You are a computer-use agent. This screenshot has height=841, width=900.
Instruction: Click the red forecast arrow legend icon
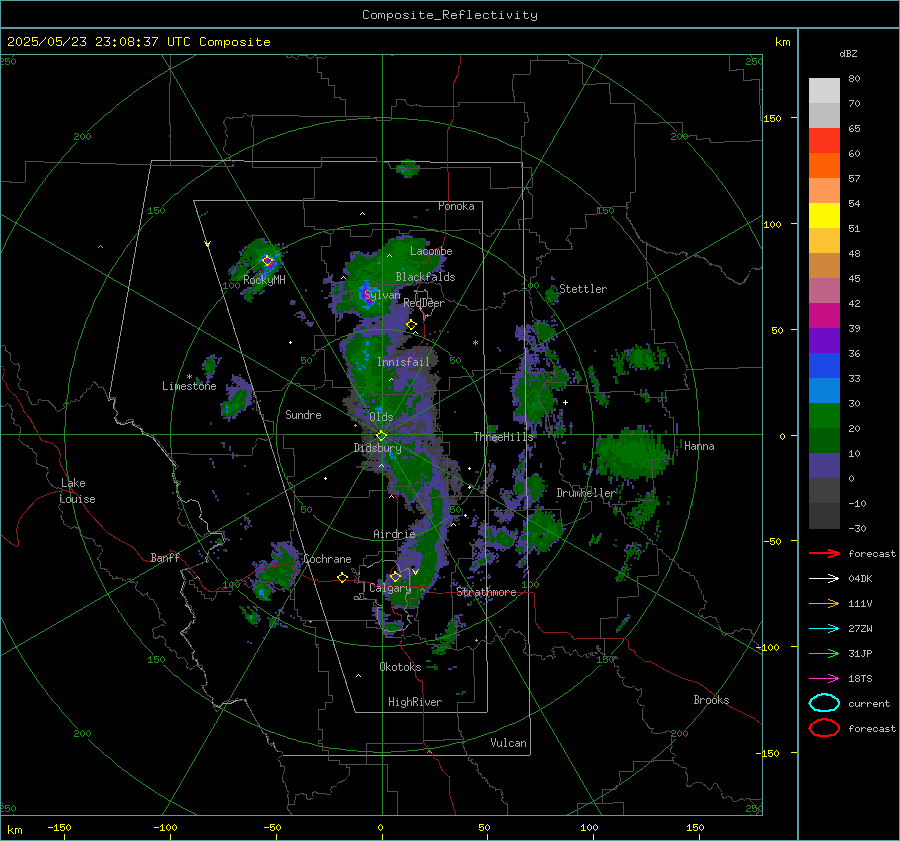(x=824, y=553)
